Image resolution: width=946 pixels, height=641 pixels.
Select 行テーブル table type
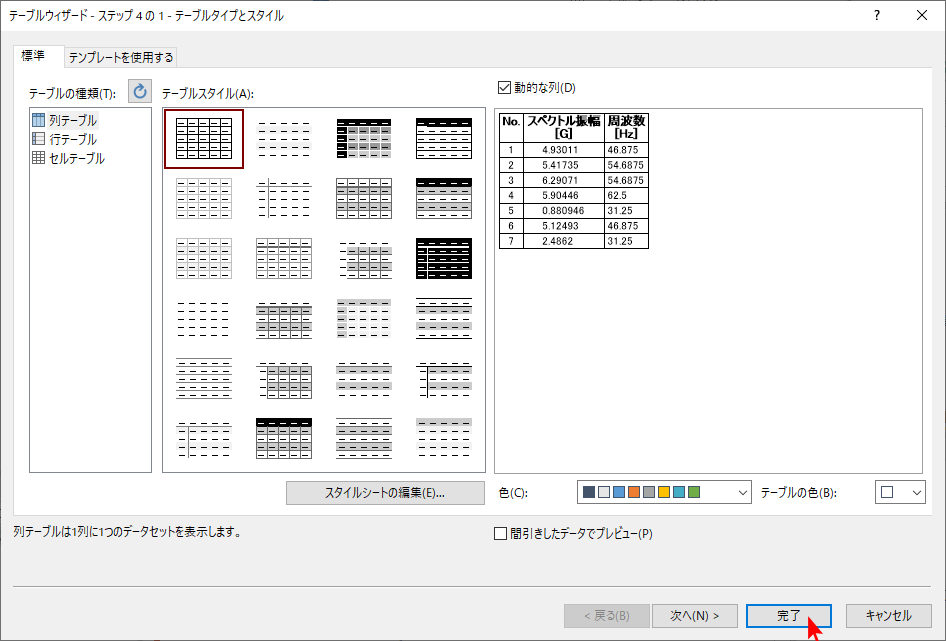click(65, 139)
